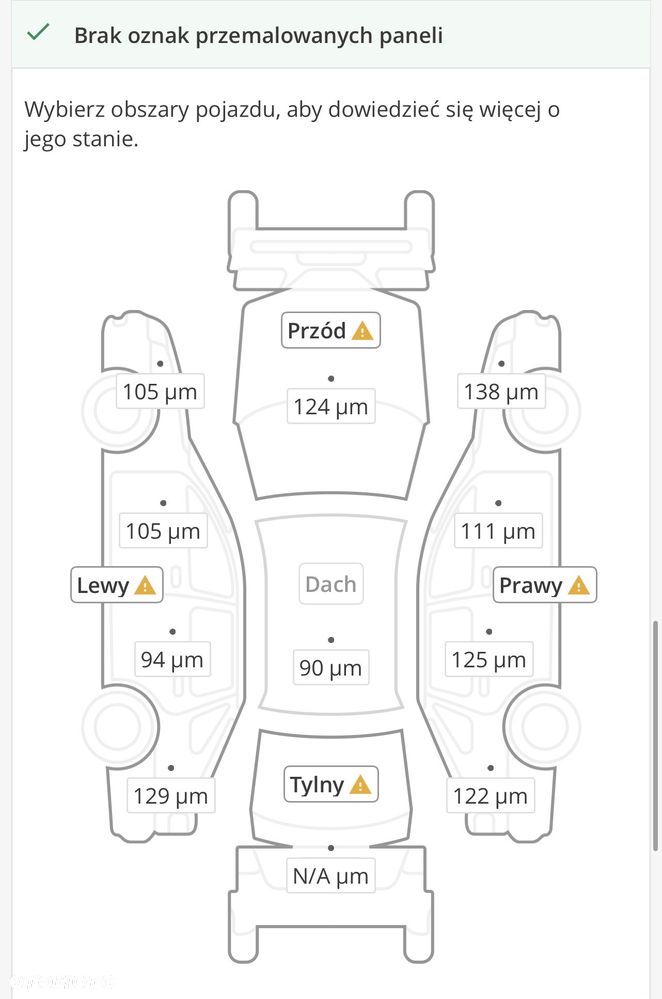Select the Dach roof area button
Image resolution: width=662 pixels, height=999 pixels.
(331, 584)
